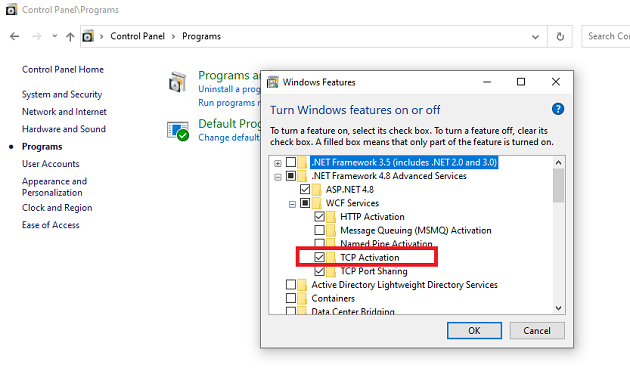Select .NET Framework 3.5 row text
The height and width of the screenshot is (371, 630).
coord(404,162)
